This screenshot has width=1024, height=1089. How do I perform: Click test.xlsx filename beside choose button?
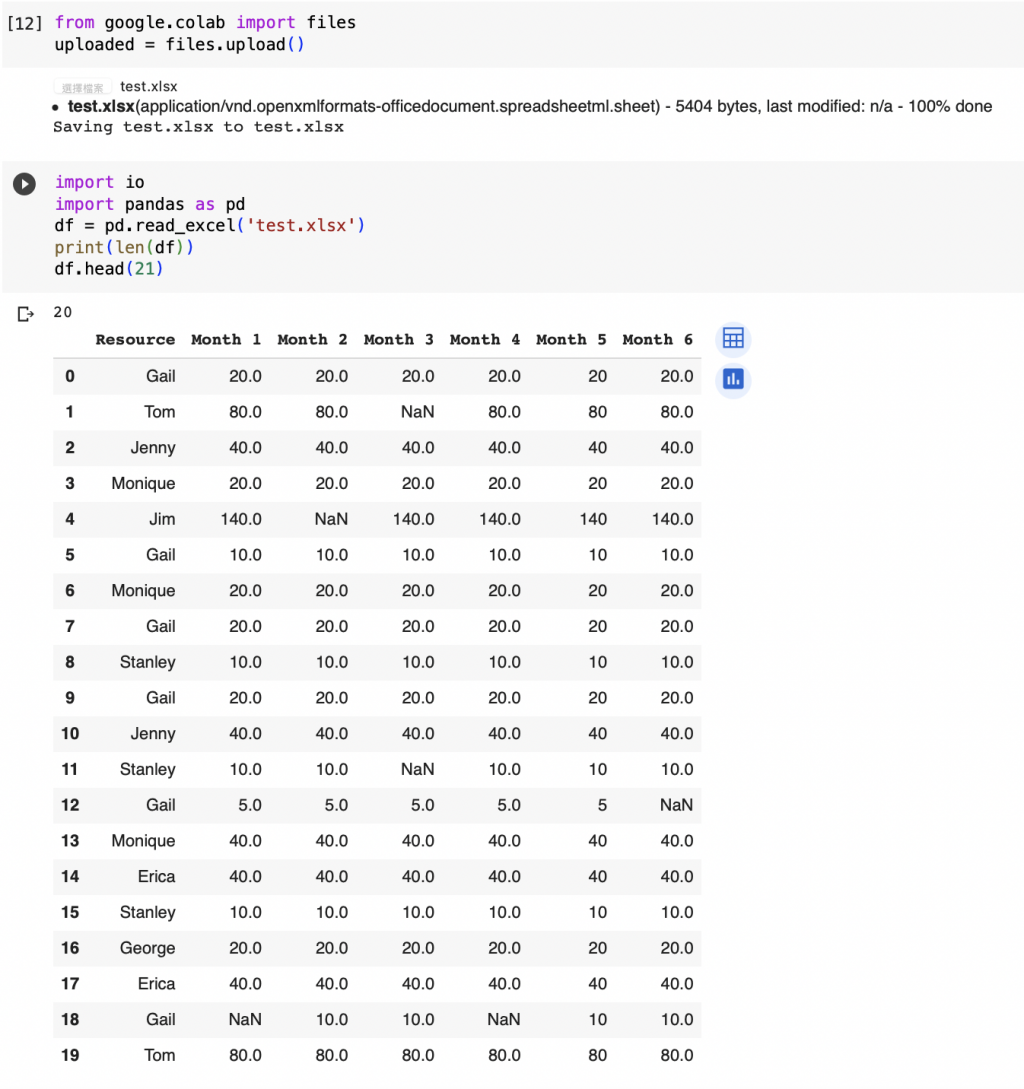coord(149,87)
